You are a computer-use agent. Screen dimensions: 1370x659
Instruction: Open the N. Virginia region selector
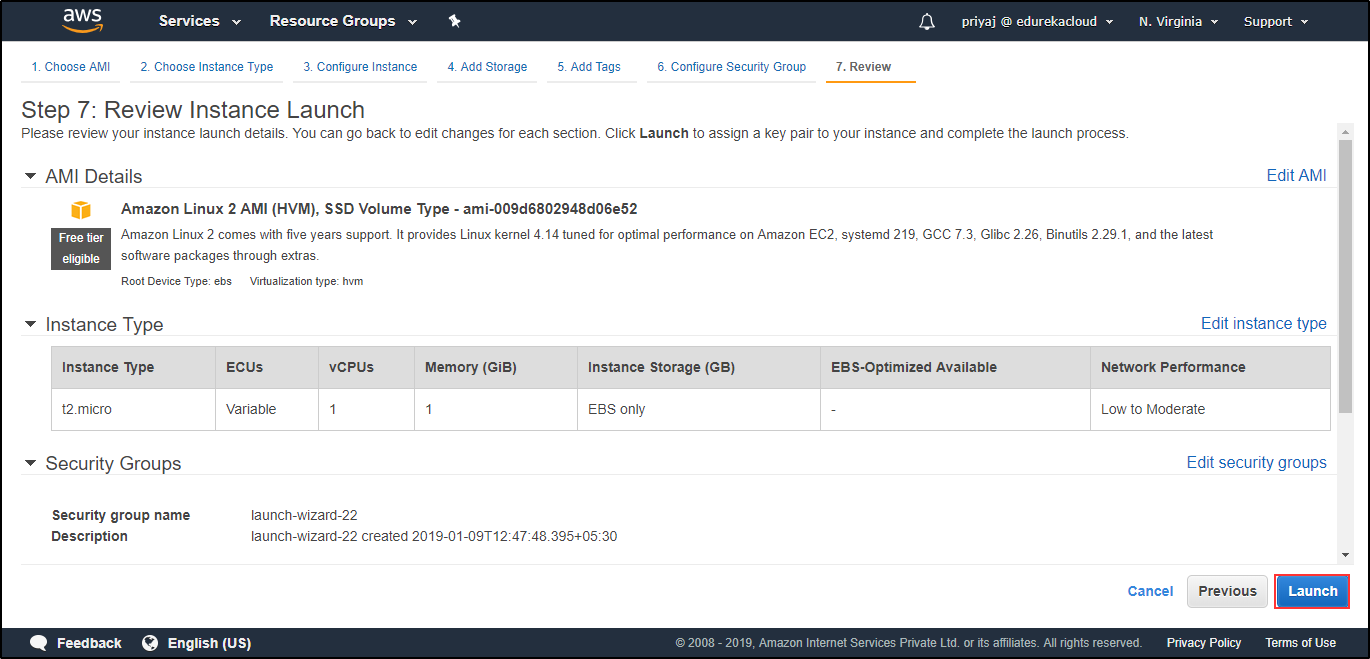1178,21
